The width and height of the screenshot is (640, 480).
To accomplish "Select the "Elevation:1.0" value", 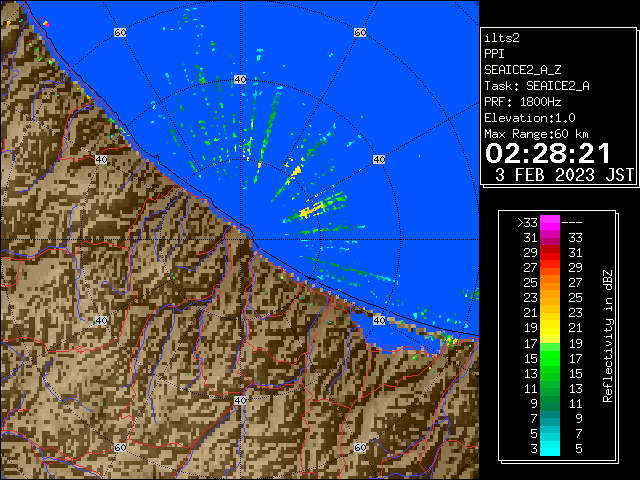I will coord(530,118).
